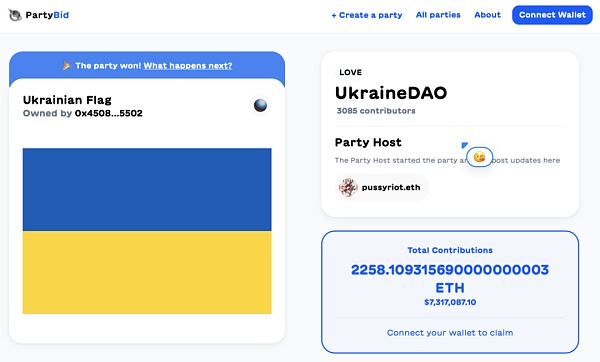Open the globe icon beside Ukrainian Flag
Screen dimensions: 600x362
point(260,105)
